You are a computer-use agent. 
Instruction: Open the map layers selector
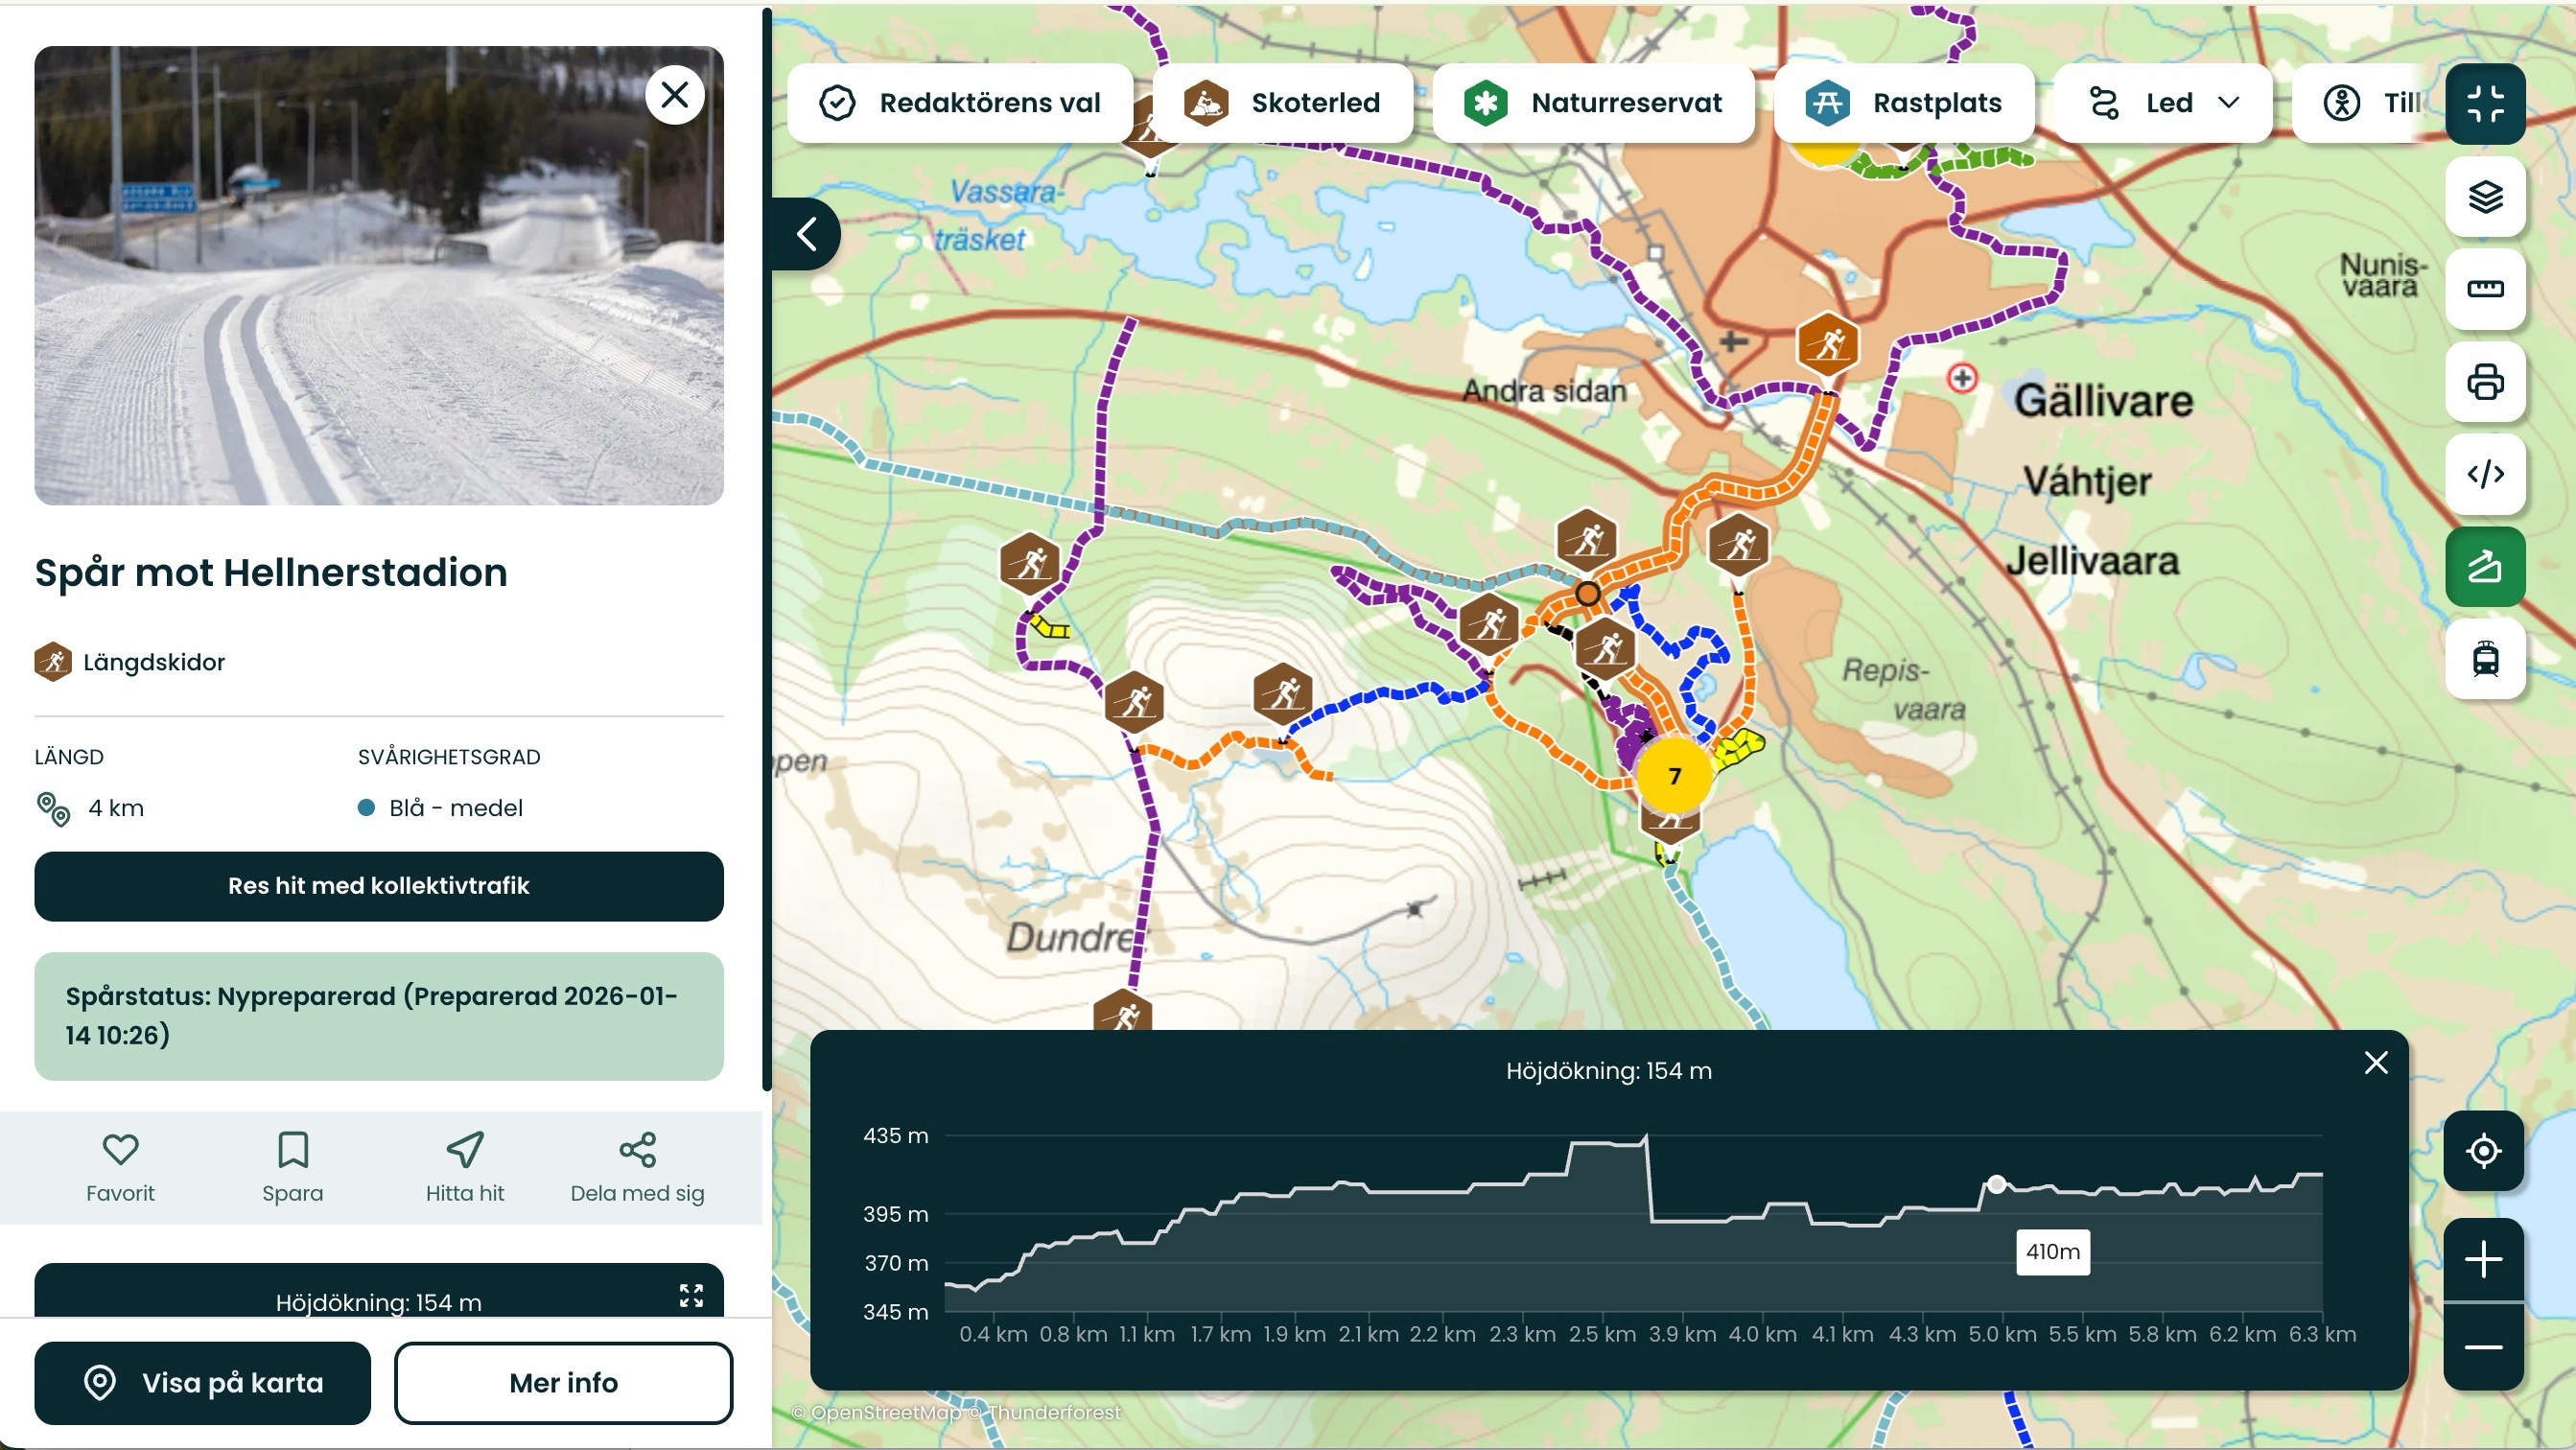(x=2485, y=196)
